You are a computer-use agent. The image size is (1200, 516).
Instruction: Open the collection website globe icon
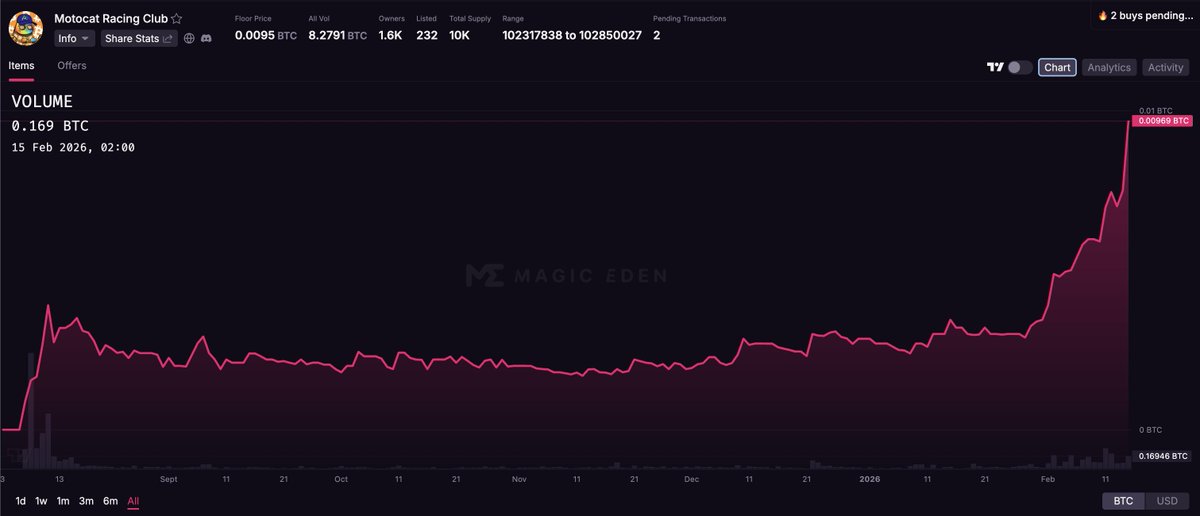click(189, 38)
